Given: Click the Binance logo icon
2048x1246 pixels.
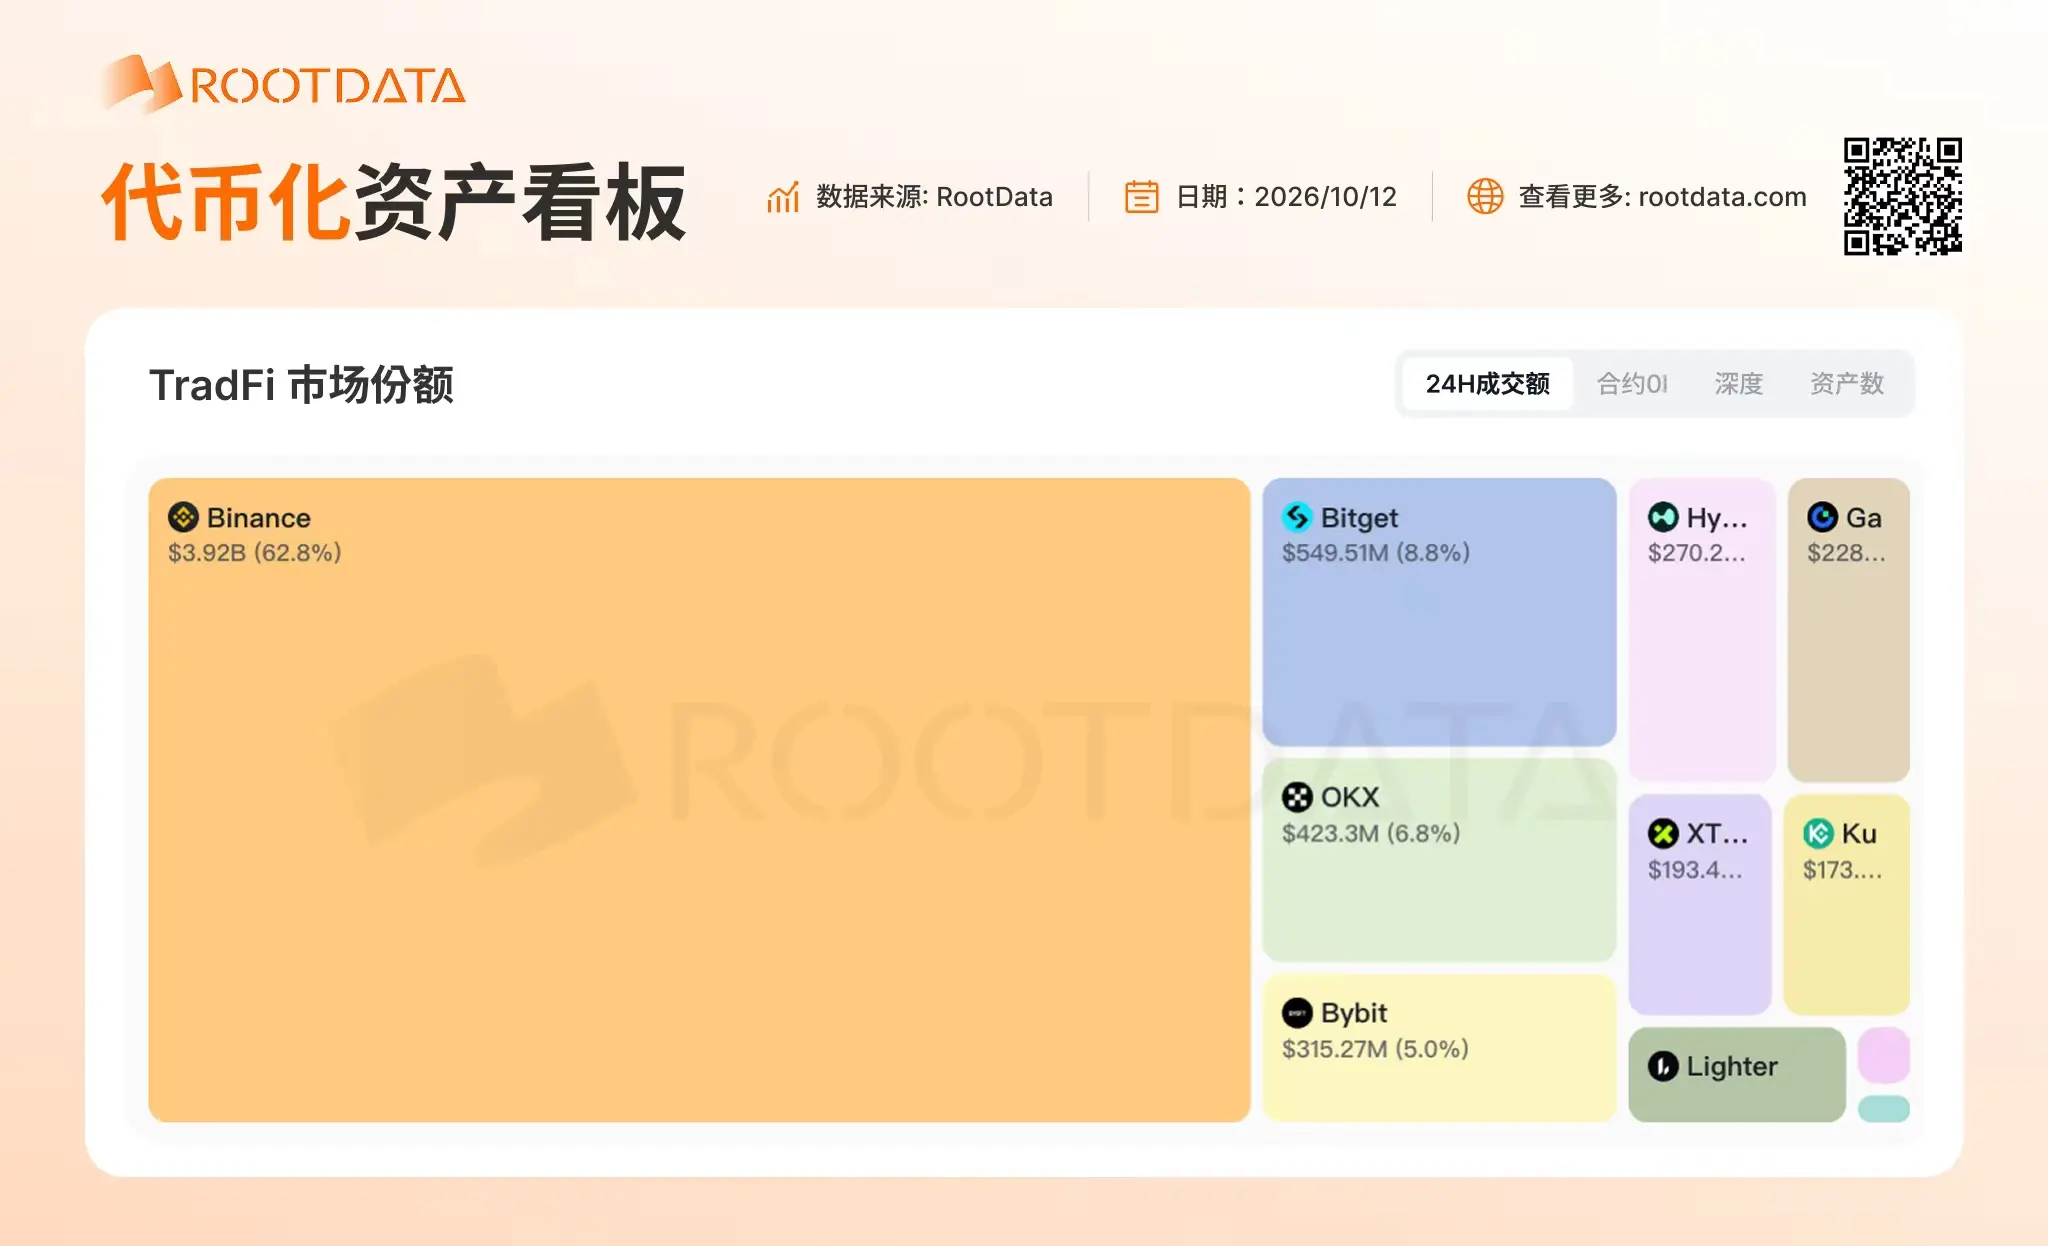Looking at the screenshot, I should pyautogui.click(x=183, y=517).
